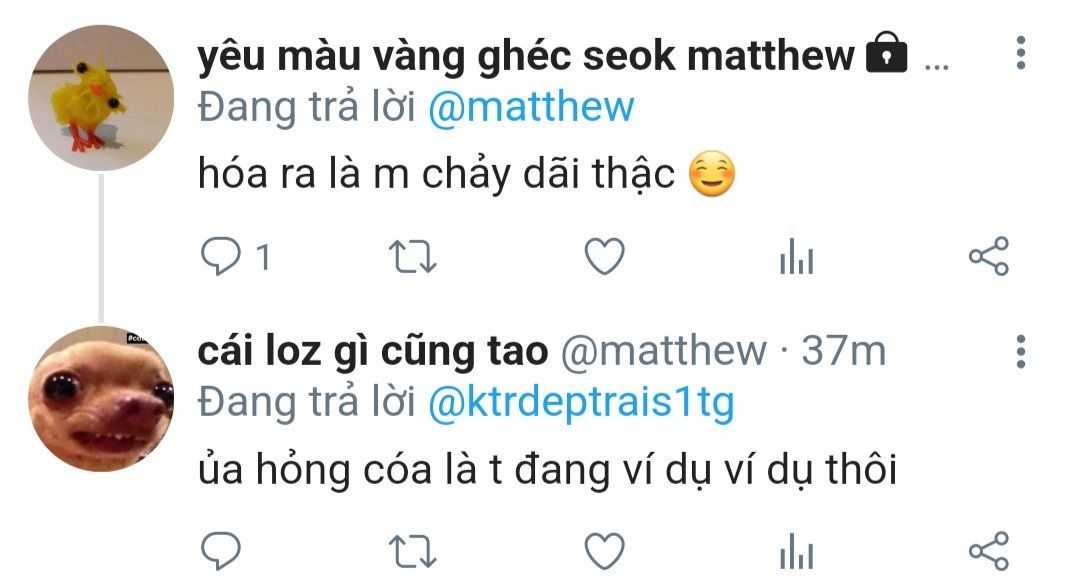Image resolution: width=1080 pixels, height=579 pixels.
Task: Open the chihuahua dog profile avatar
Action: tap(101, 399)
